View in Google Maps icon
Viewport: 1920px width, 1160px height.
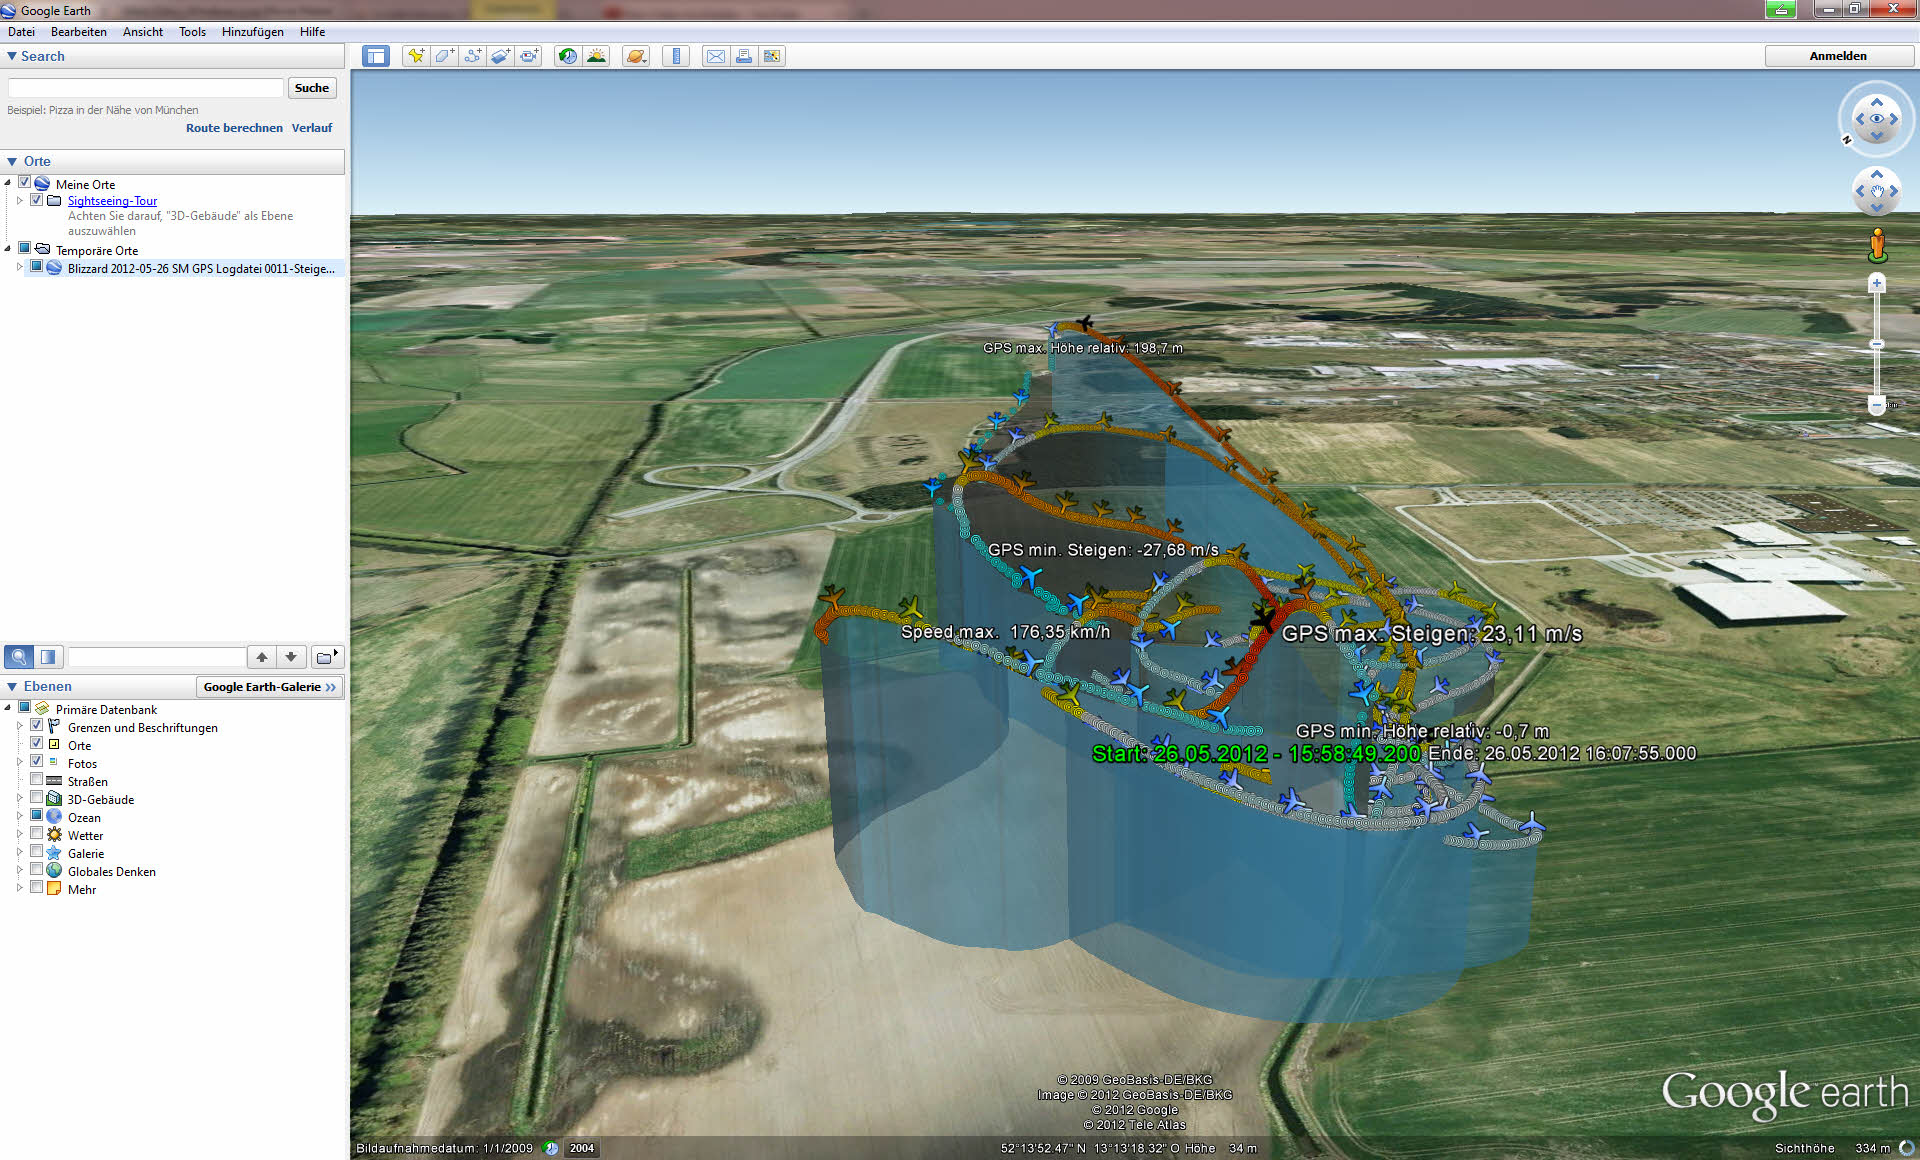pyautogui.click(x=772, y=56)
